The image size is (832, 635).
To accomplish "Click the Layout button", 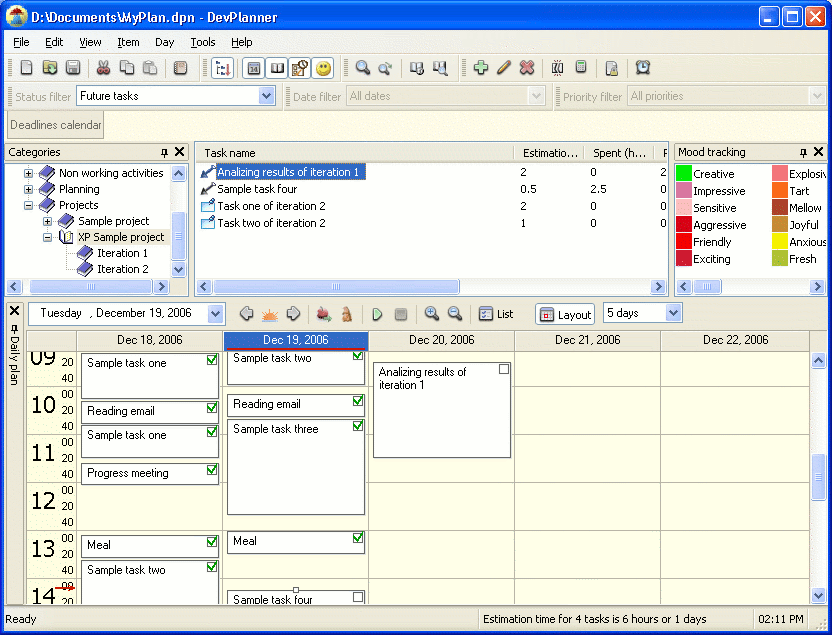I will (x=564, y=314).
